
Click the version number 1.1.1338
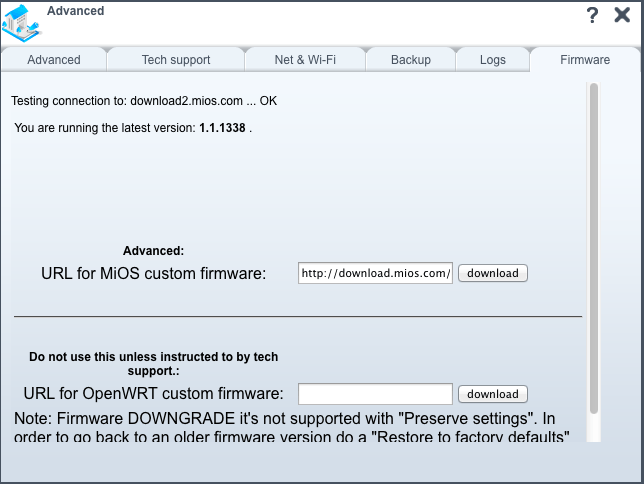tap(222, 128)
